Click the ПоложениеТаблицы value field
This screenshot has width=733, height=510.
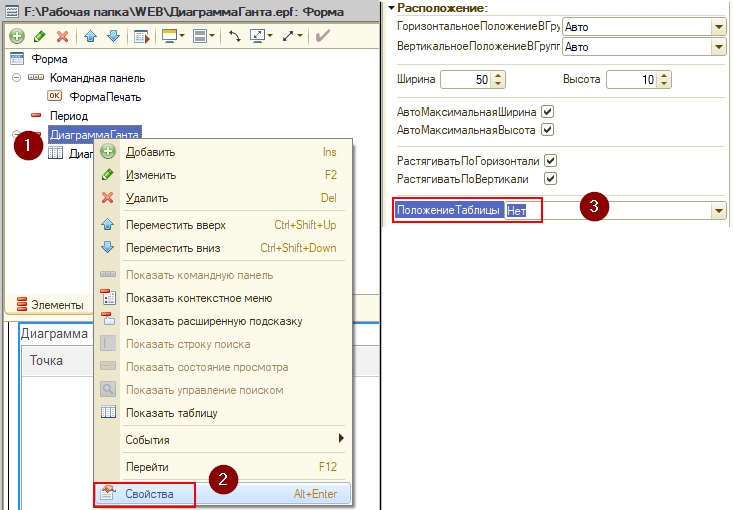coord(608,211)
